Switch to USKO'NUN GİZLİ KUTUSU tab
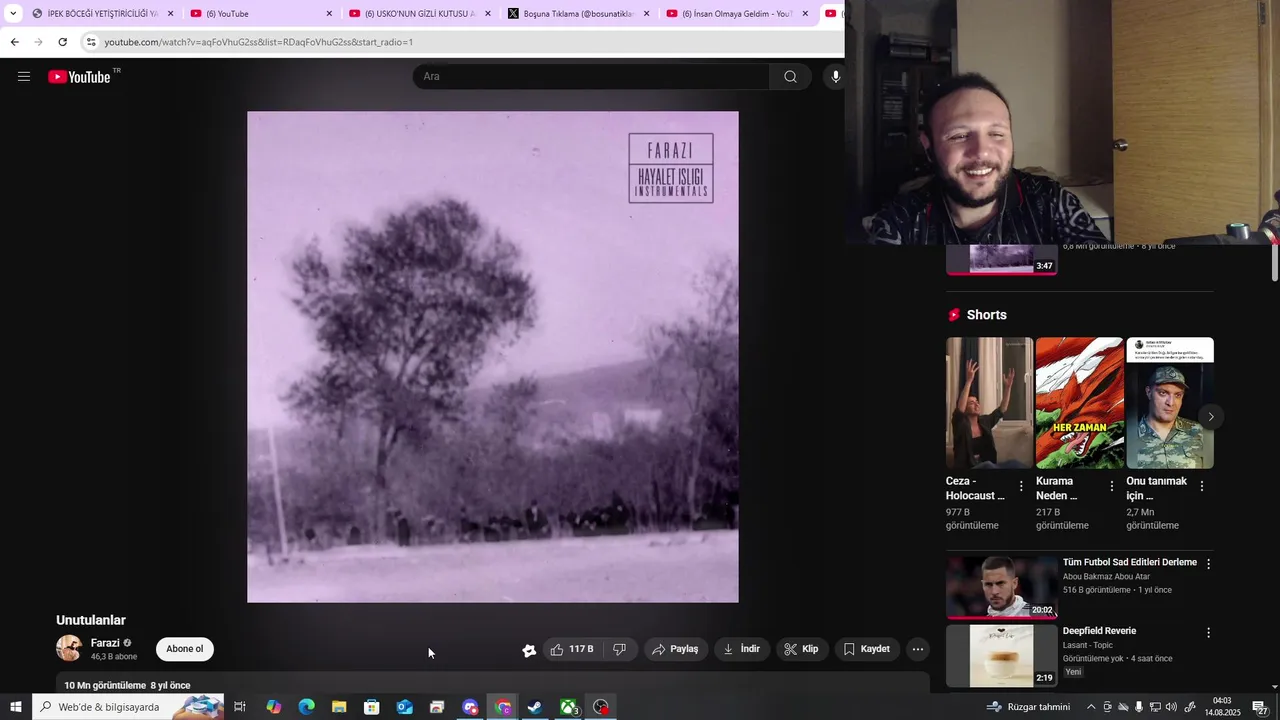Image resolution: width=1280 pixels, height=720 pixels. 420,14
